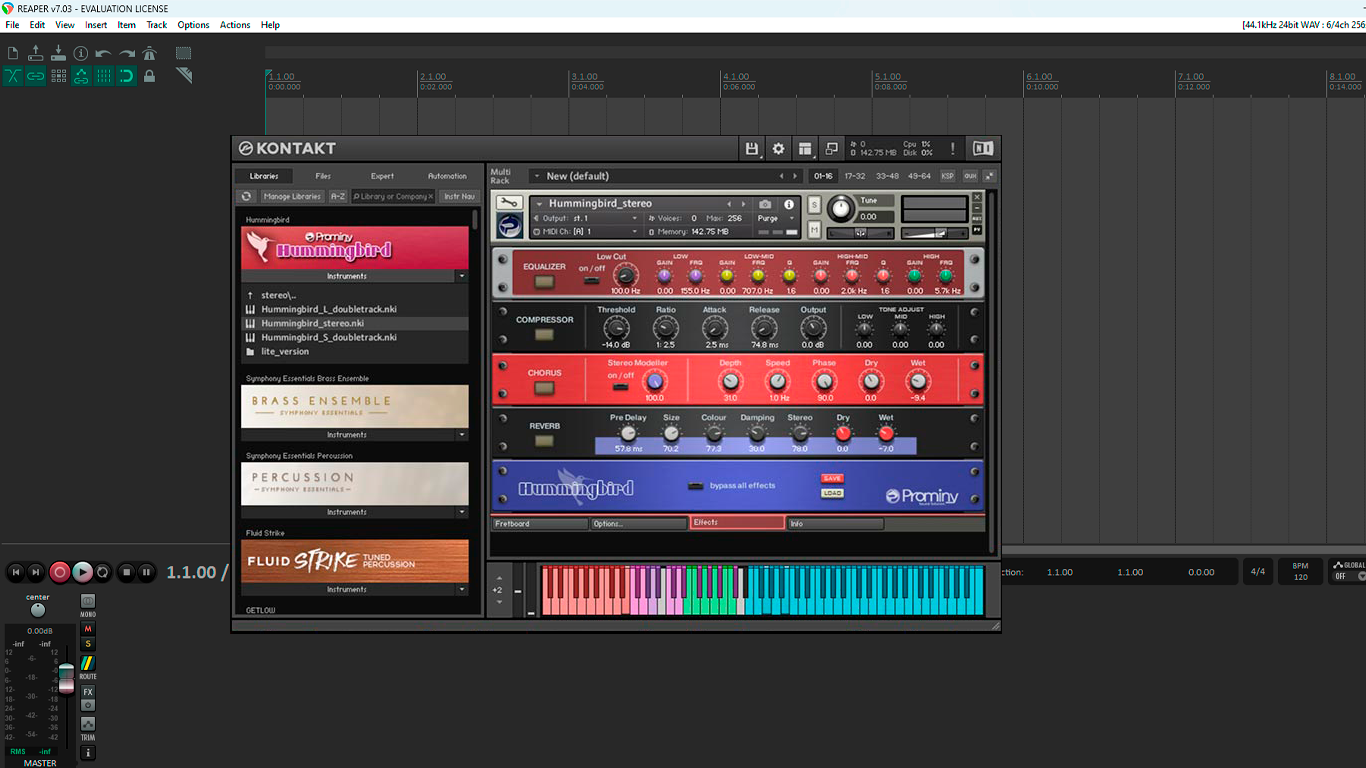Viewport: 1366px width, 768px height.
Task: Open the Options menu in REAPER
Action: (x=193, y=25)
